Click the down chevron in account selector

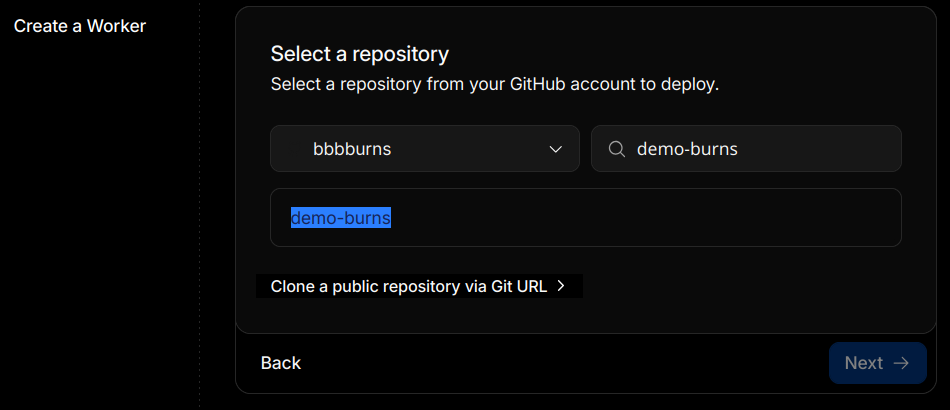556,149
